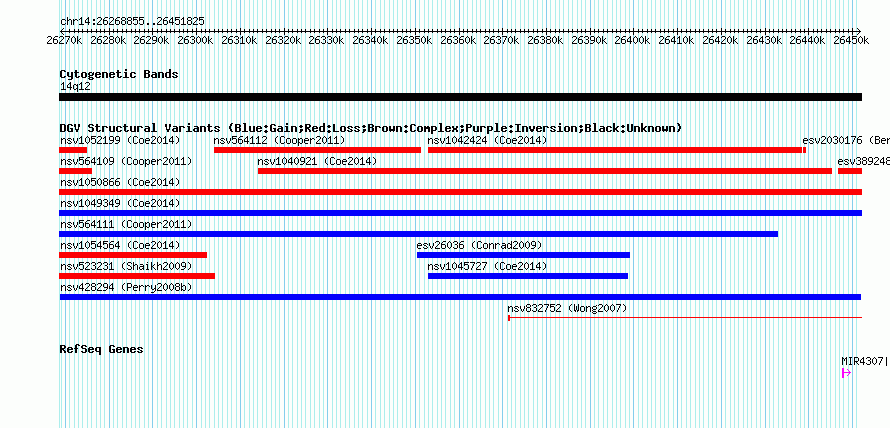Click the 26270k ruler position
The image size is (890, 428).
pos(64,40)
